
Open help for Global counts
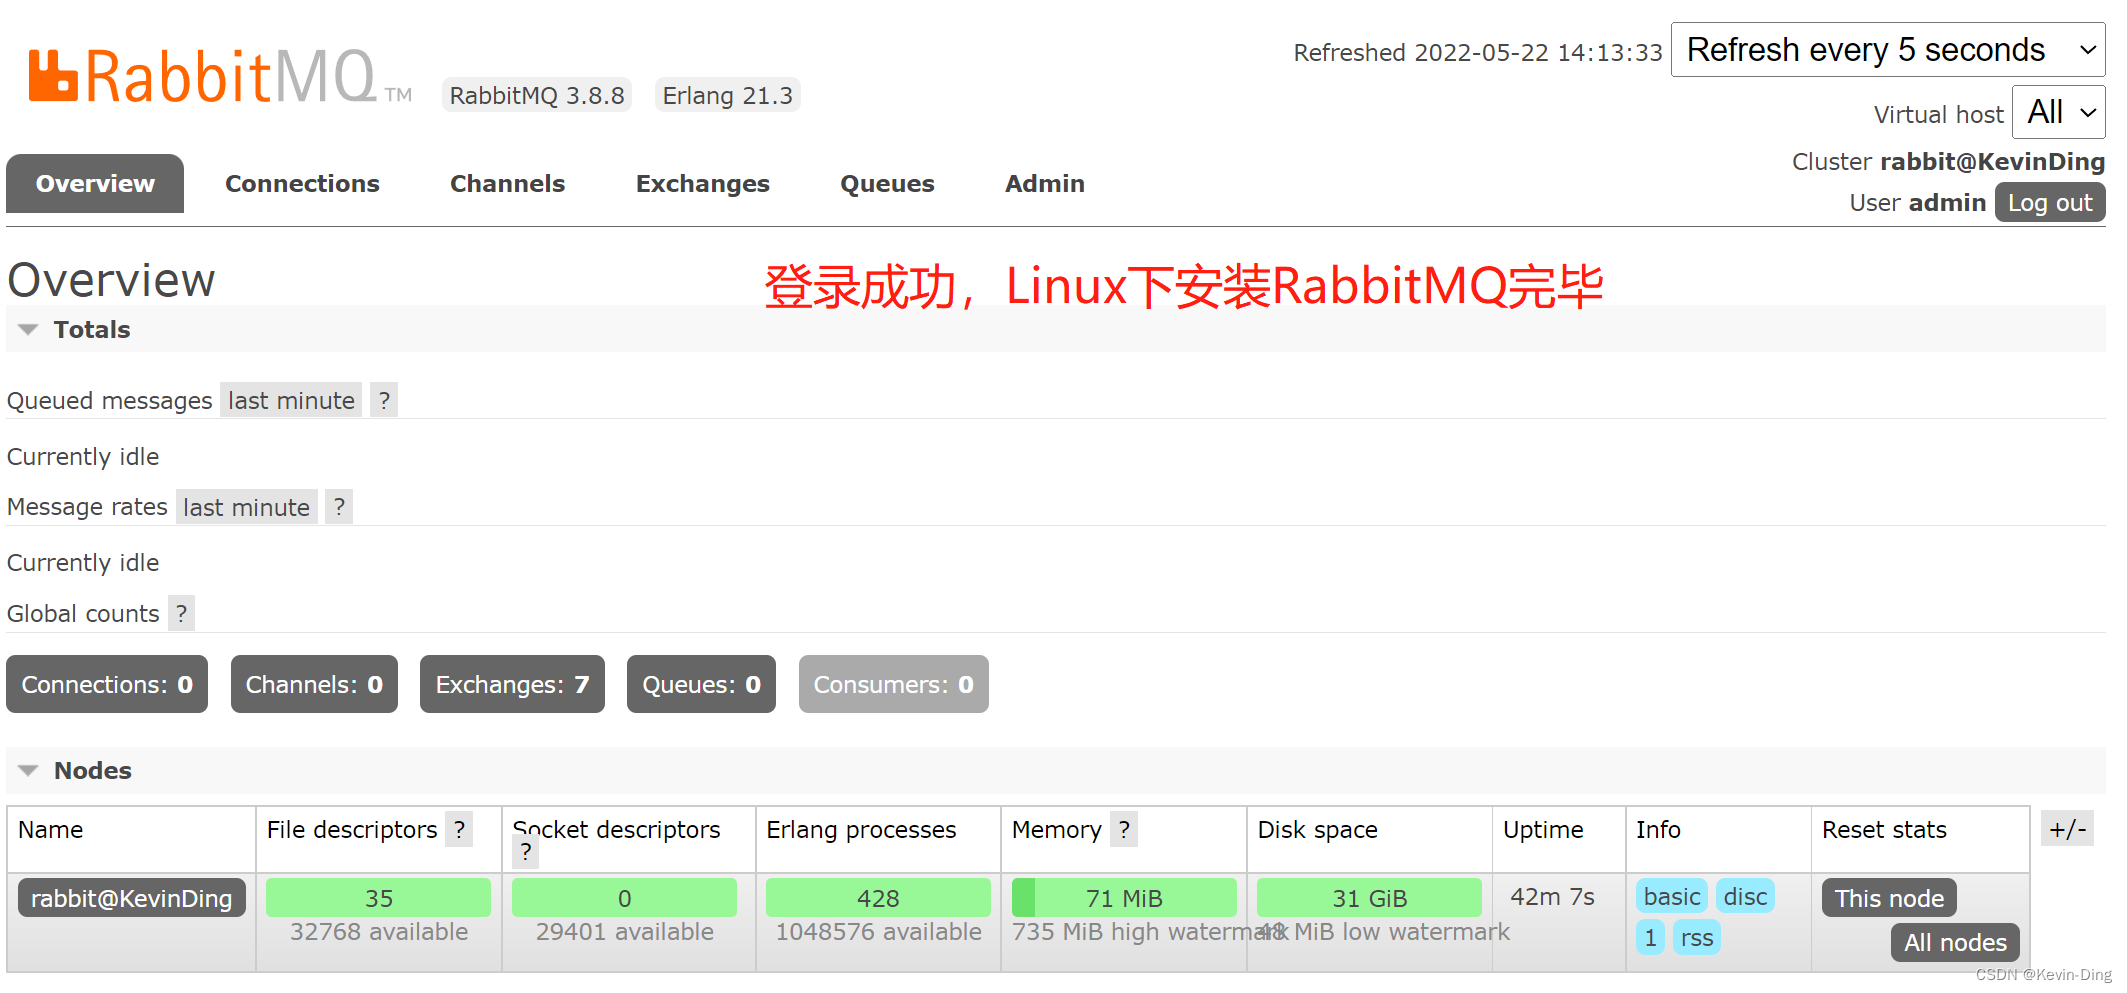click(x=181, y=613)
